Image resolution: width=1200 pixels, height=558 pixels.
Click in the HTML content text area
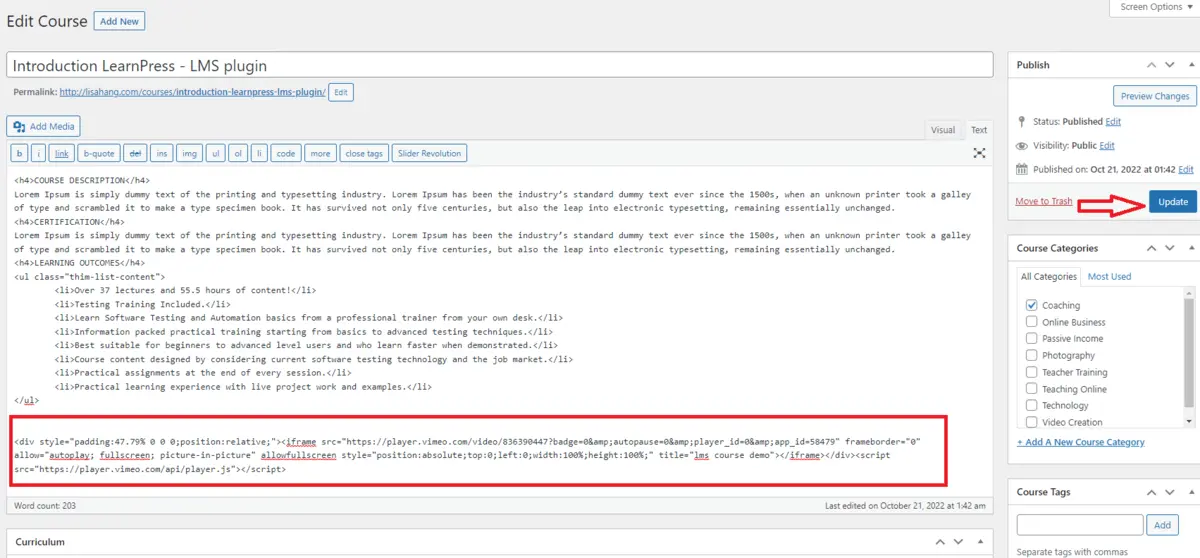tap(500, 330)
